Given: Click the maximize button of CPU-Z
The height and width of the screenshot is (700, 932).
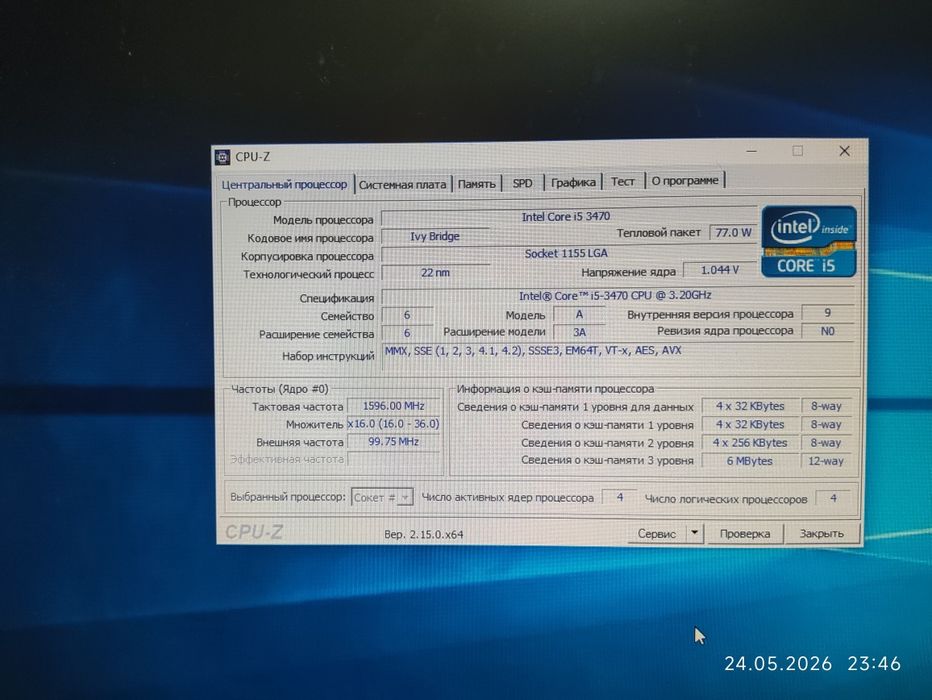Looking at the screenshot, I should [798, 151].
